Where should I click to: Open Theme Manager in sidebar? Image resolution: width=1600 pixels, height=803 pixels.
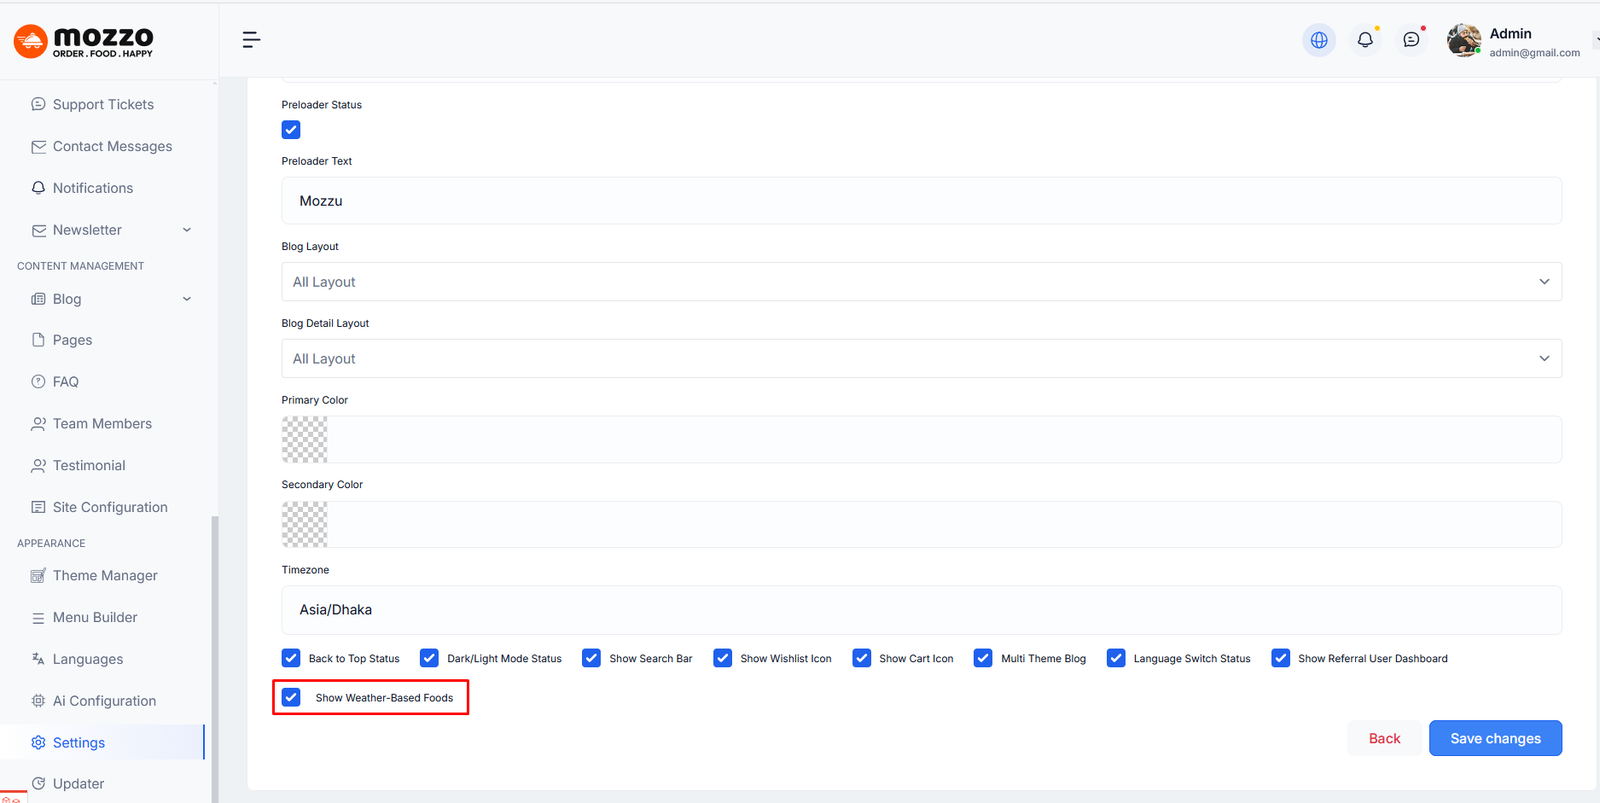pos(105,576)
